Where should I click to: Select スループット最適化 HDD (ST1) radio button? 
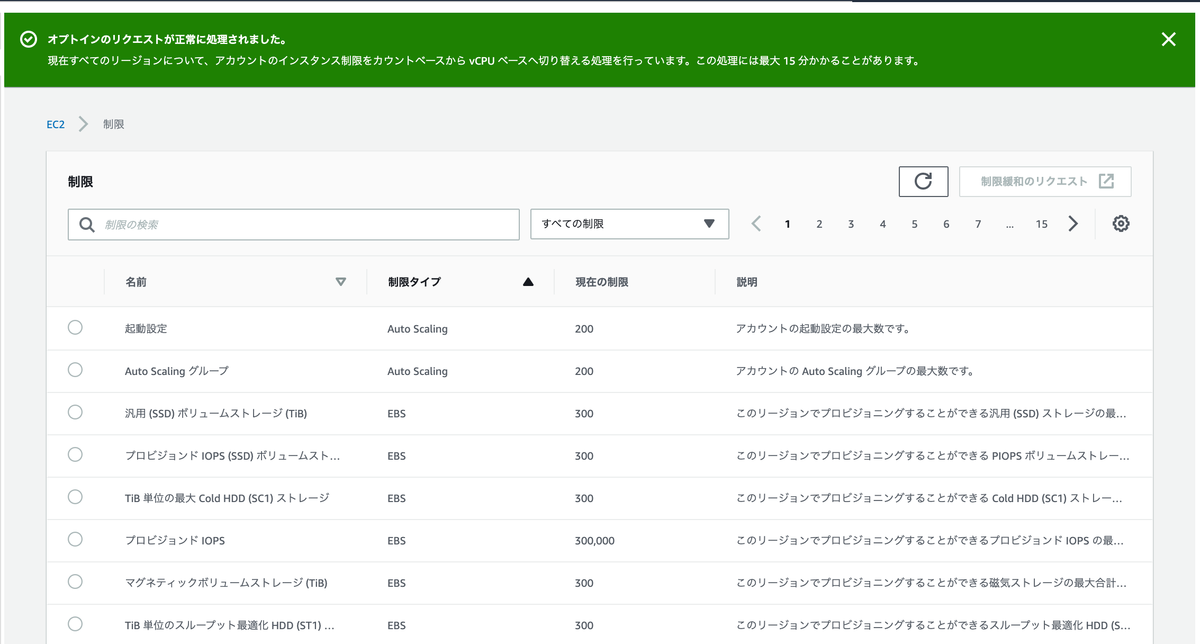pos(75,625)
